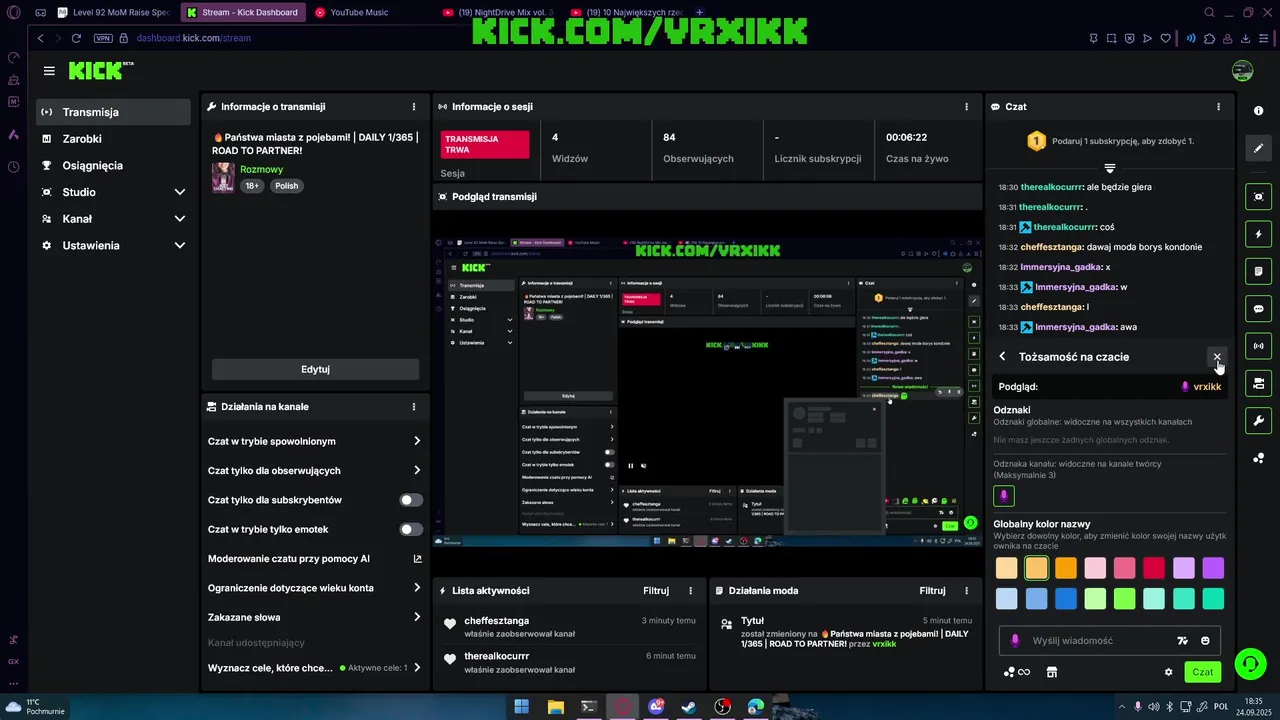Screen dimensions: 1280x720
Task: Toggle Czat tylko dla subskrybentów switch
Action: [411, 500]
